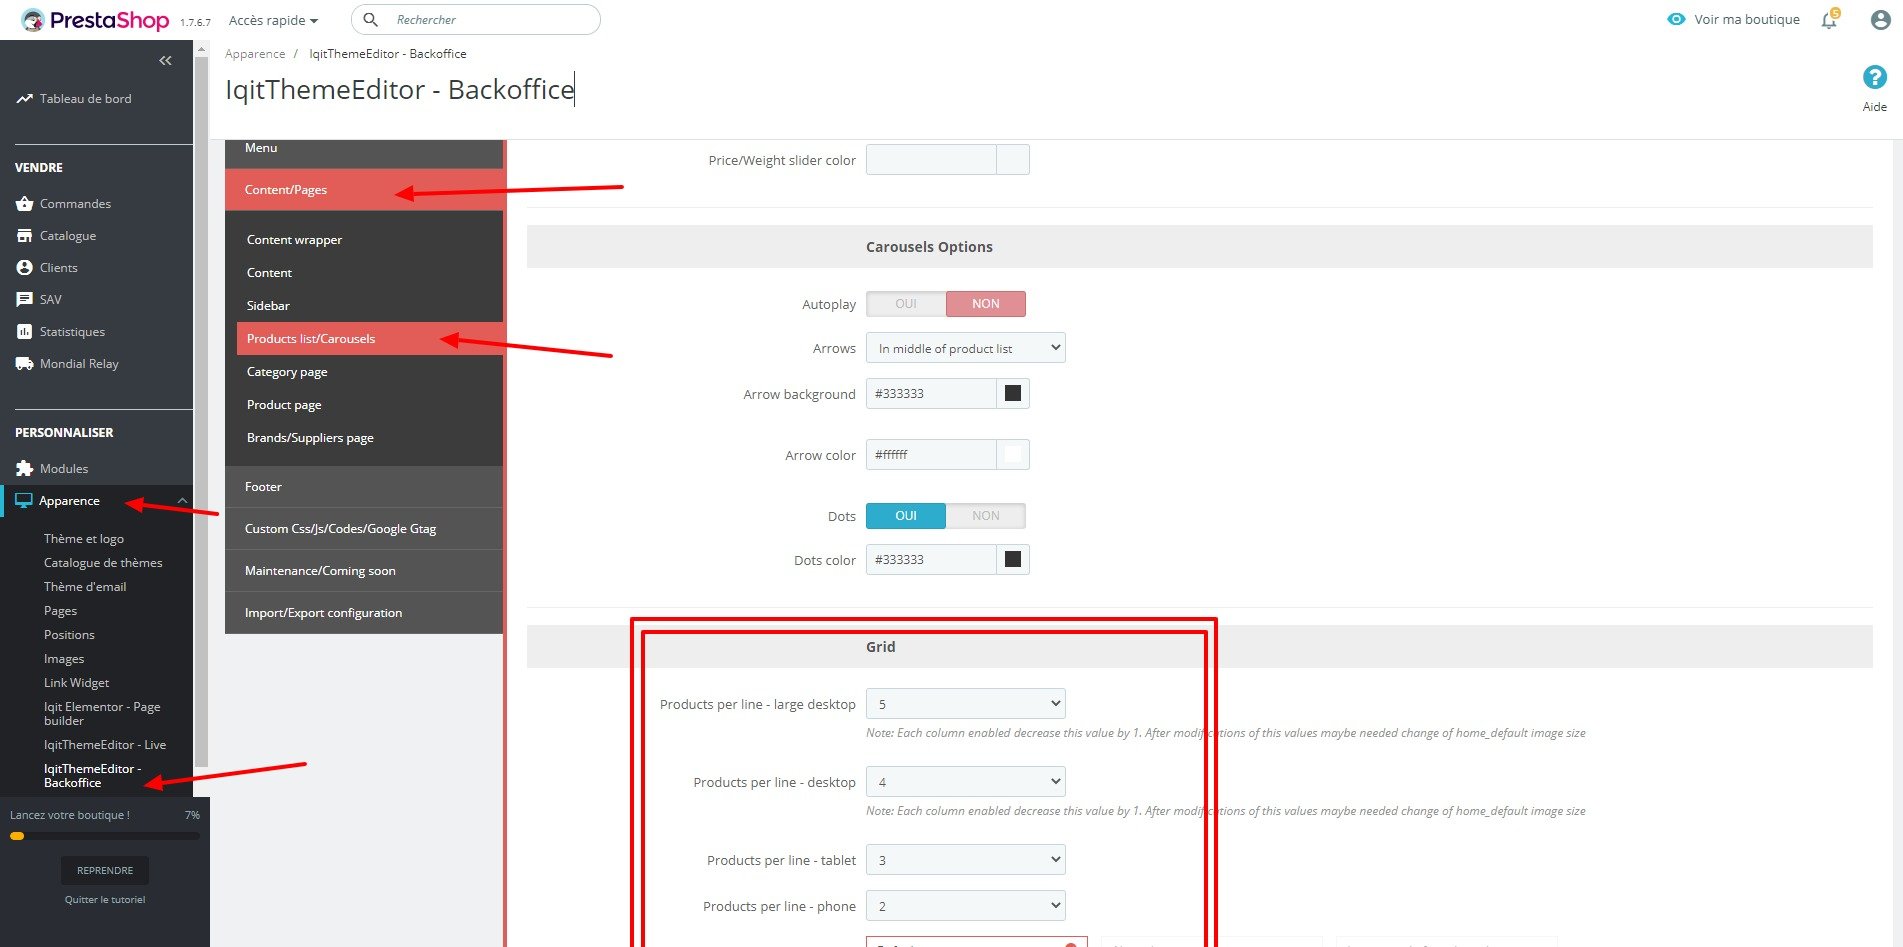Open Maintenance/Coming soon section
Screen dimensions: 1903x947
click(364, 571)
